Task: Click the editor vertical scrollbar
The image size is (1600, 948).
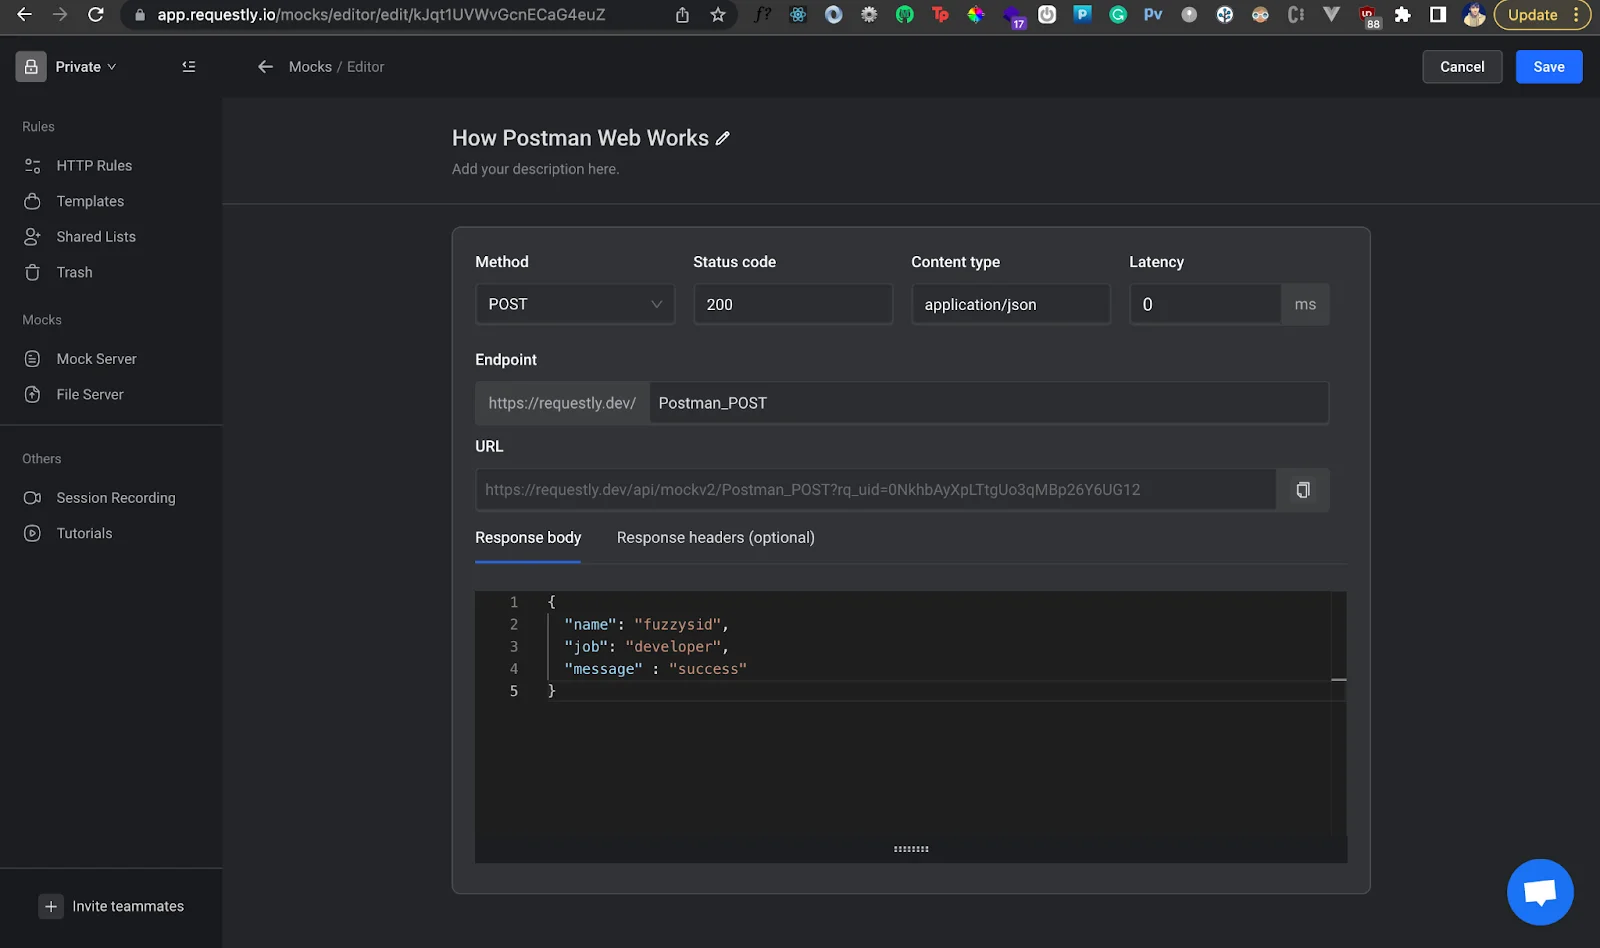Action: point(1339,713)
